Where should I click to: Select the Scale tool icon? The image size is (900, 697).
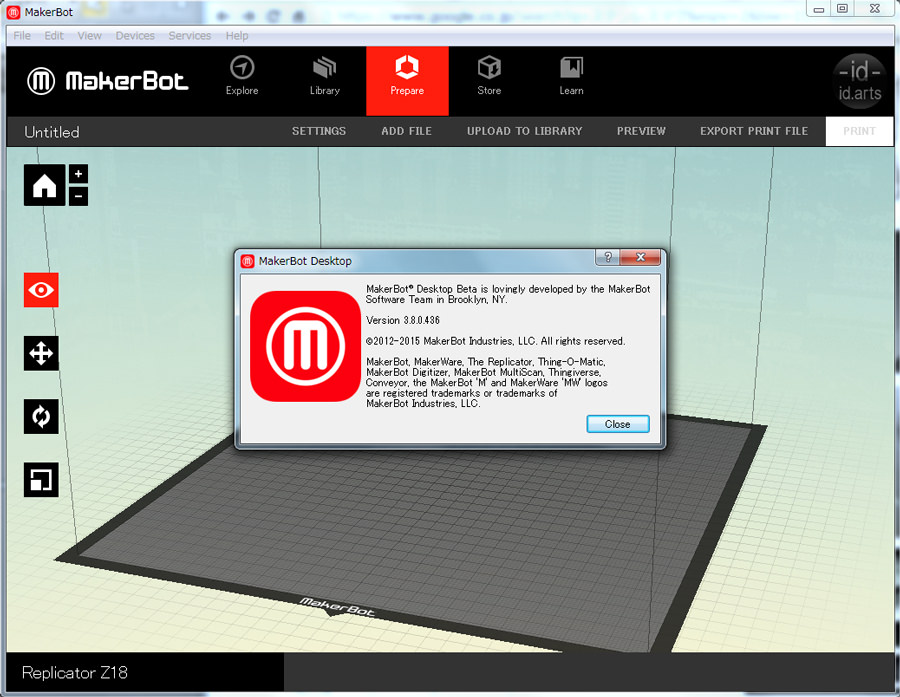[41, 480]
